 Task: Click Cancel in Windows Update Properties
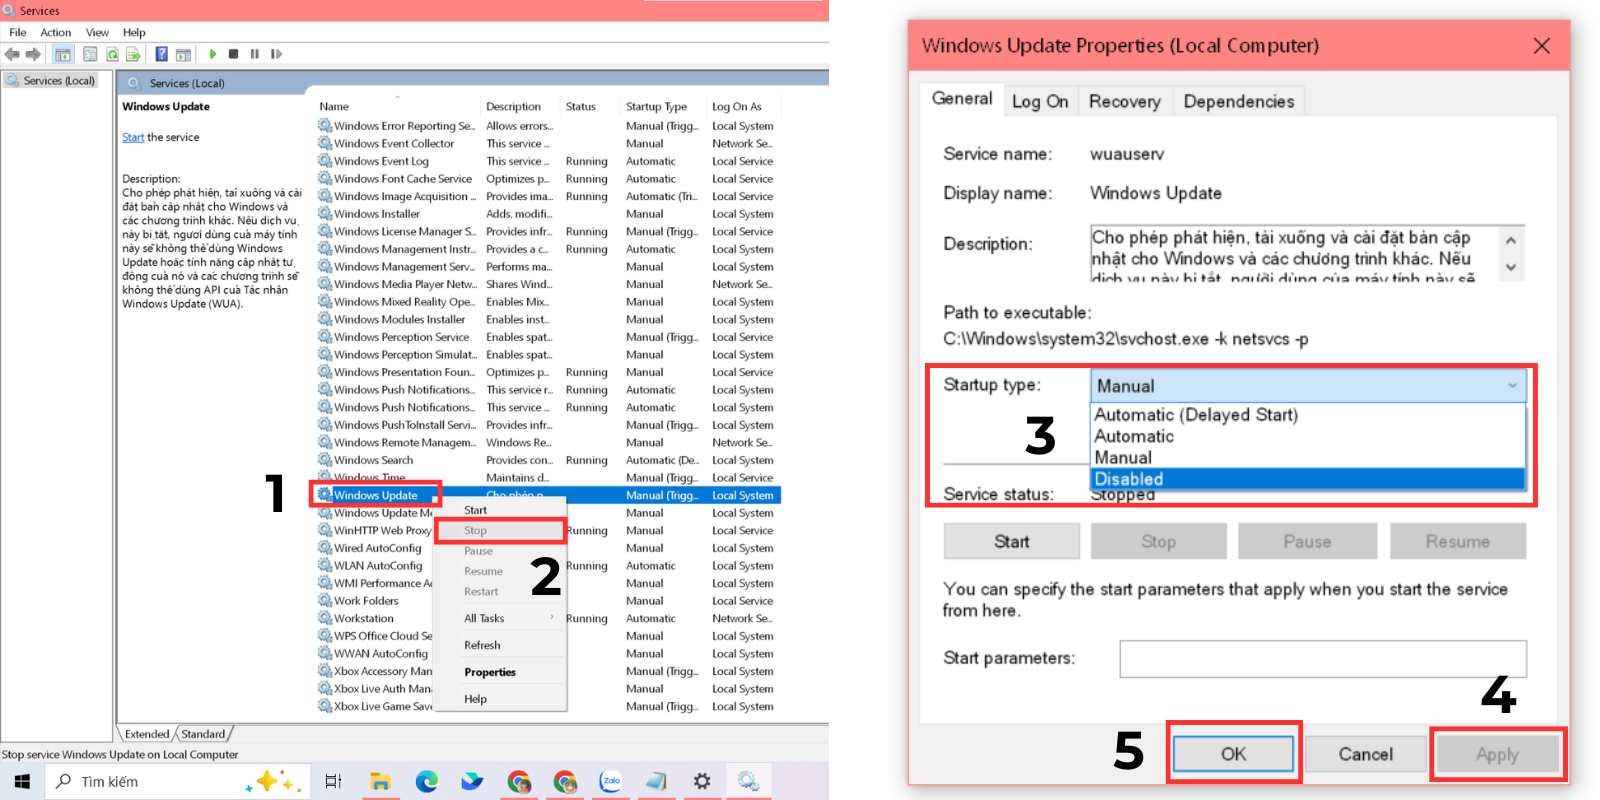pos(1366,754)
